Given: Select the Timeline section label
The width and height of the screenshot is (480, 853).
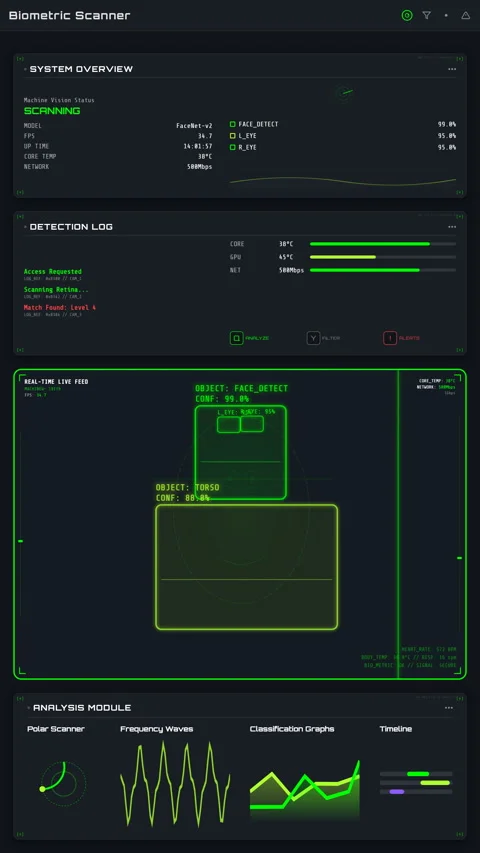Looking at the screenshot, I should pyautogui.click(x=396, y=729).
